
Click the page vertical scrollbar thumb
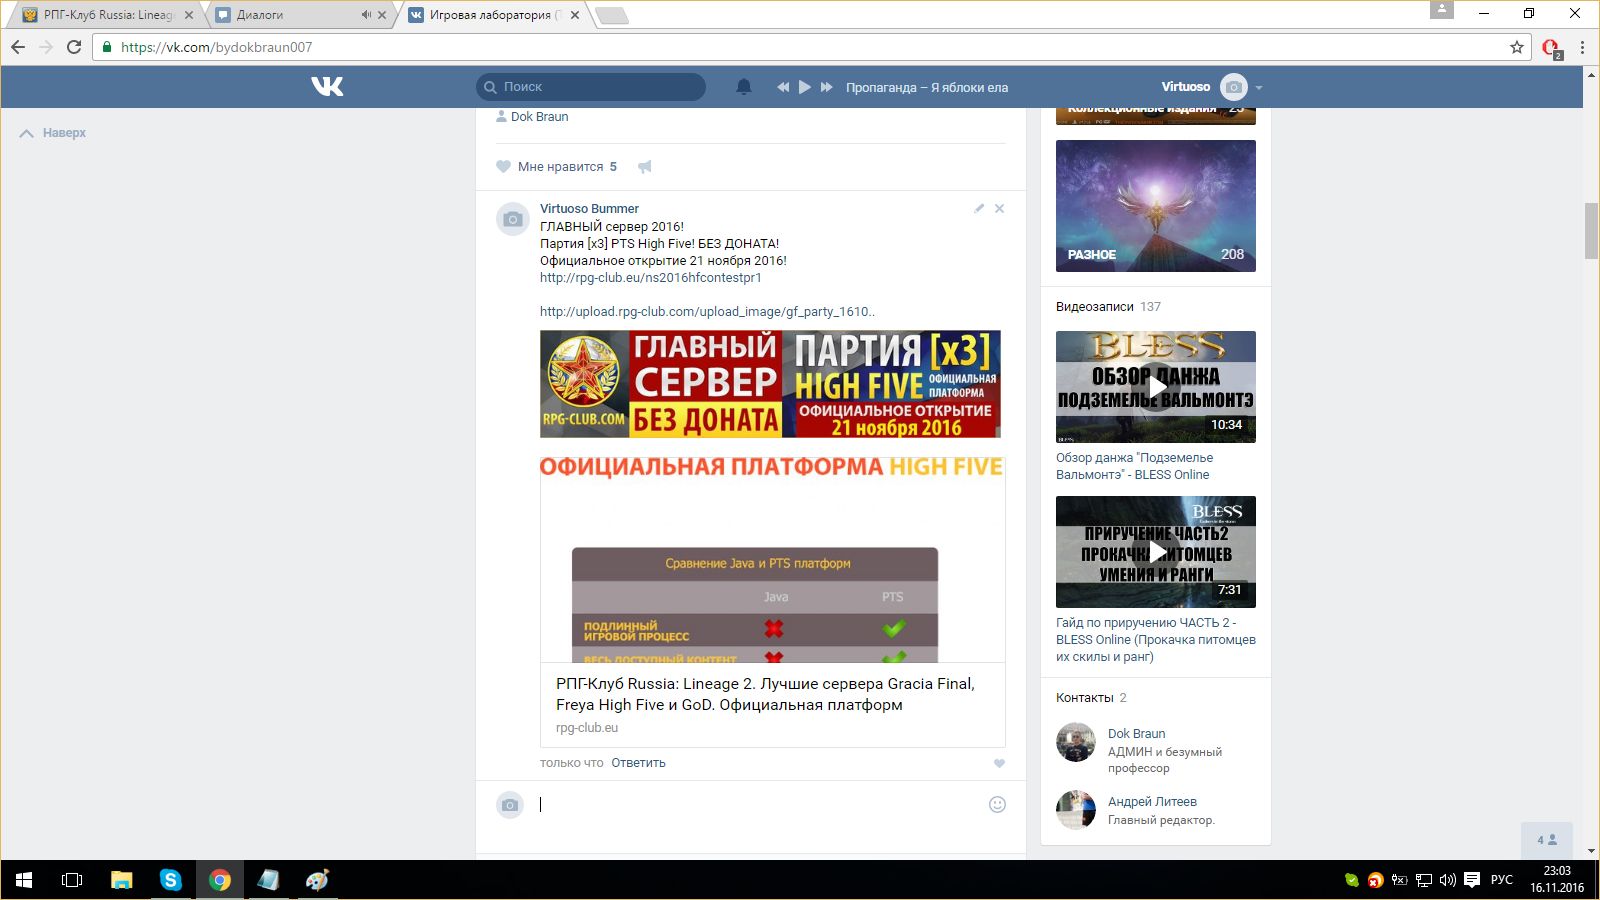(1591, 231)
